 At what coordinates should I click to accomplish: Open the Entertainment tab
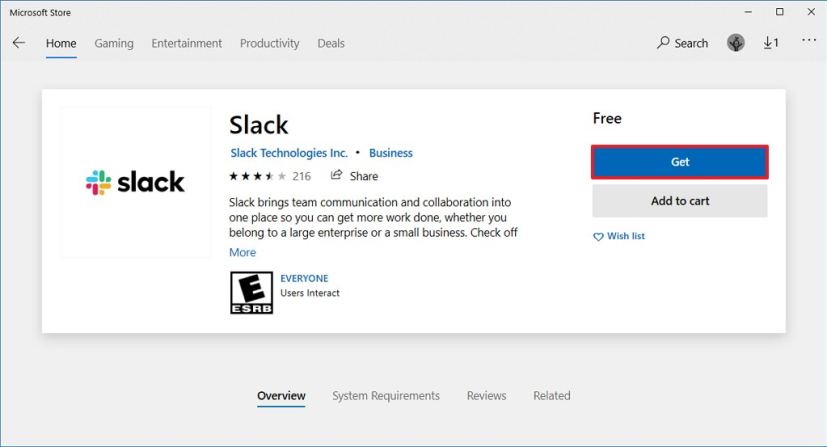tap(187, 43)
